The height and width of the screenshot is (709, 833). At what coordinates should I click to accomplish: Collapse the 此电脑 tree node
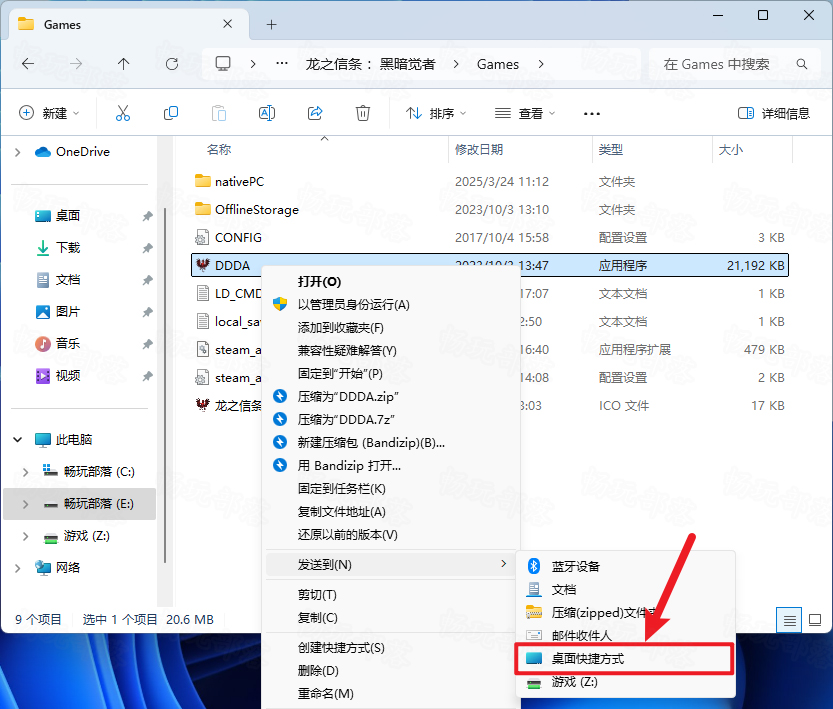point(18,440)
